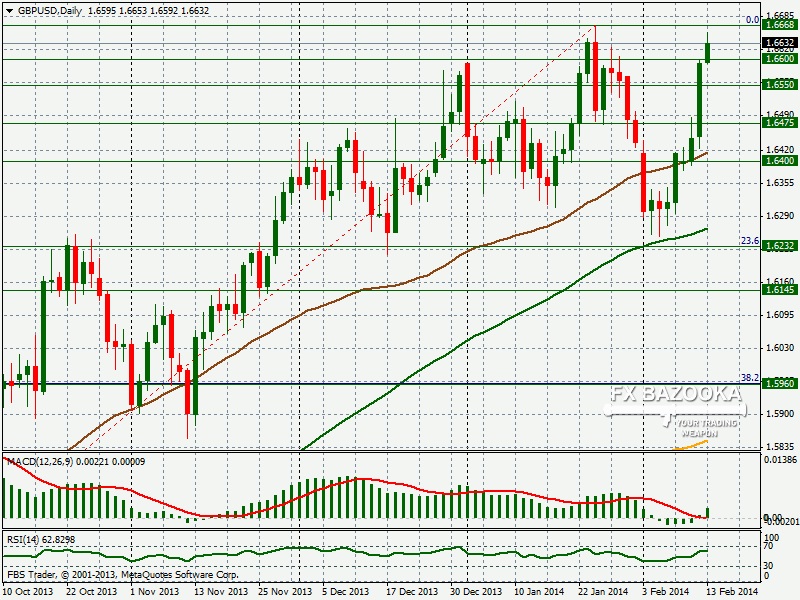Click the latest MACD histogram bar
The width and height of the screenshot is (800, 600).
tap(708, 512)
